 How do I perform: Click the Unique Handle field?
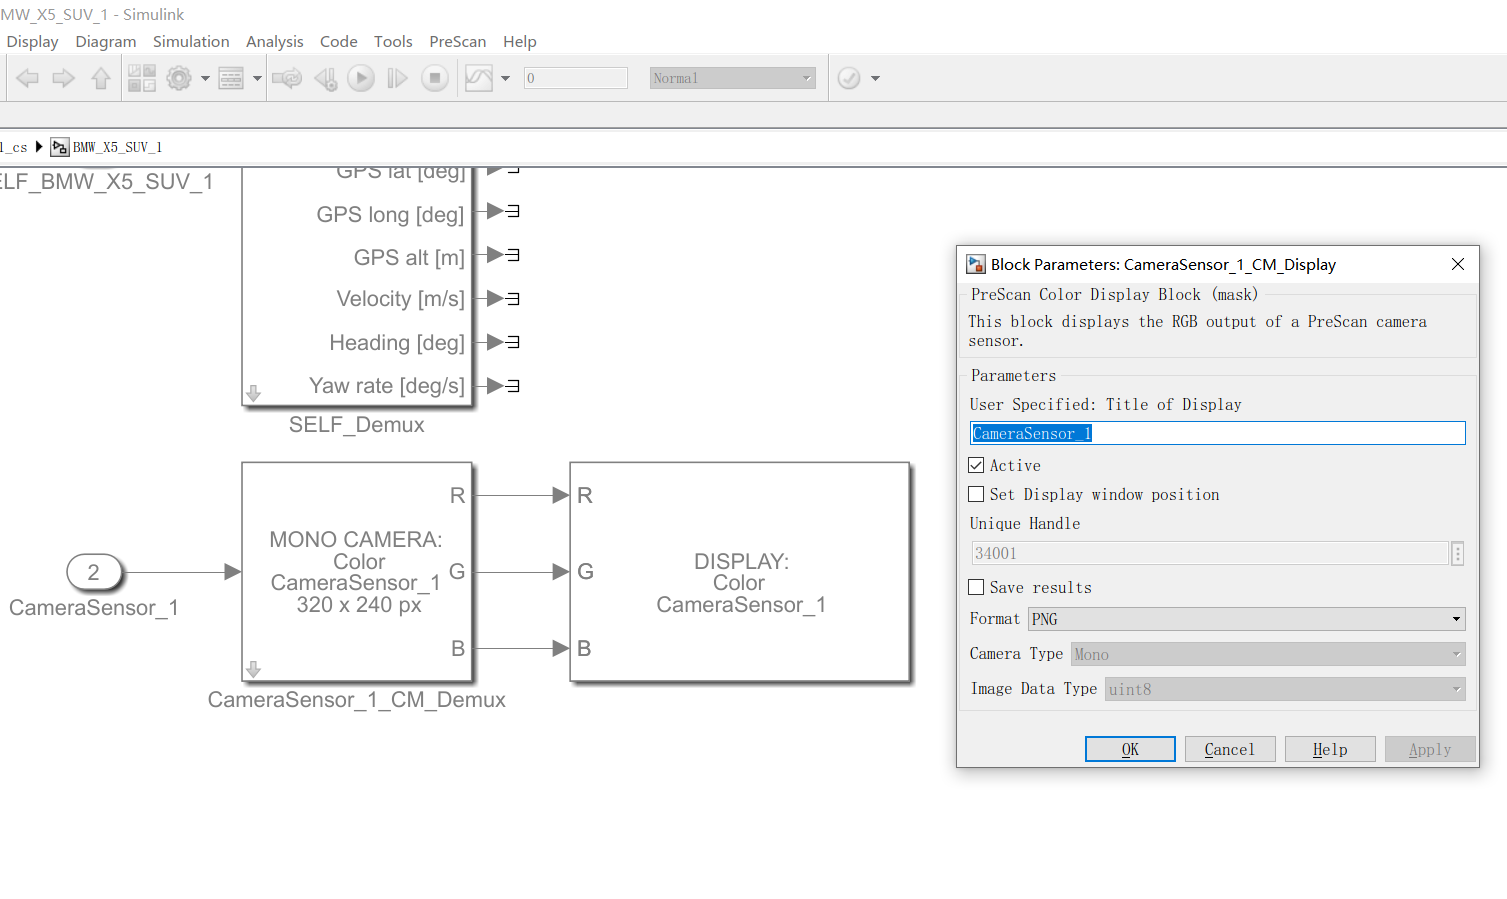point(1209,553)
